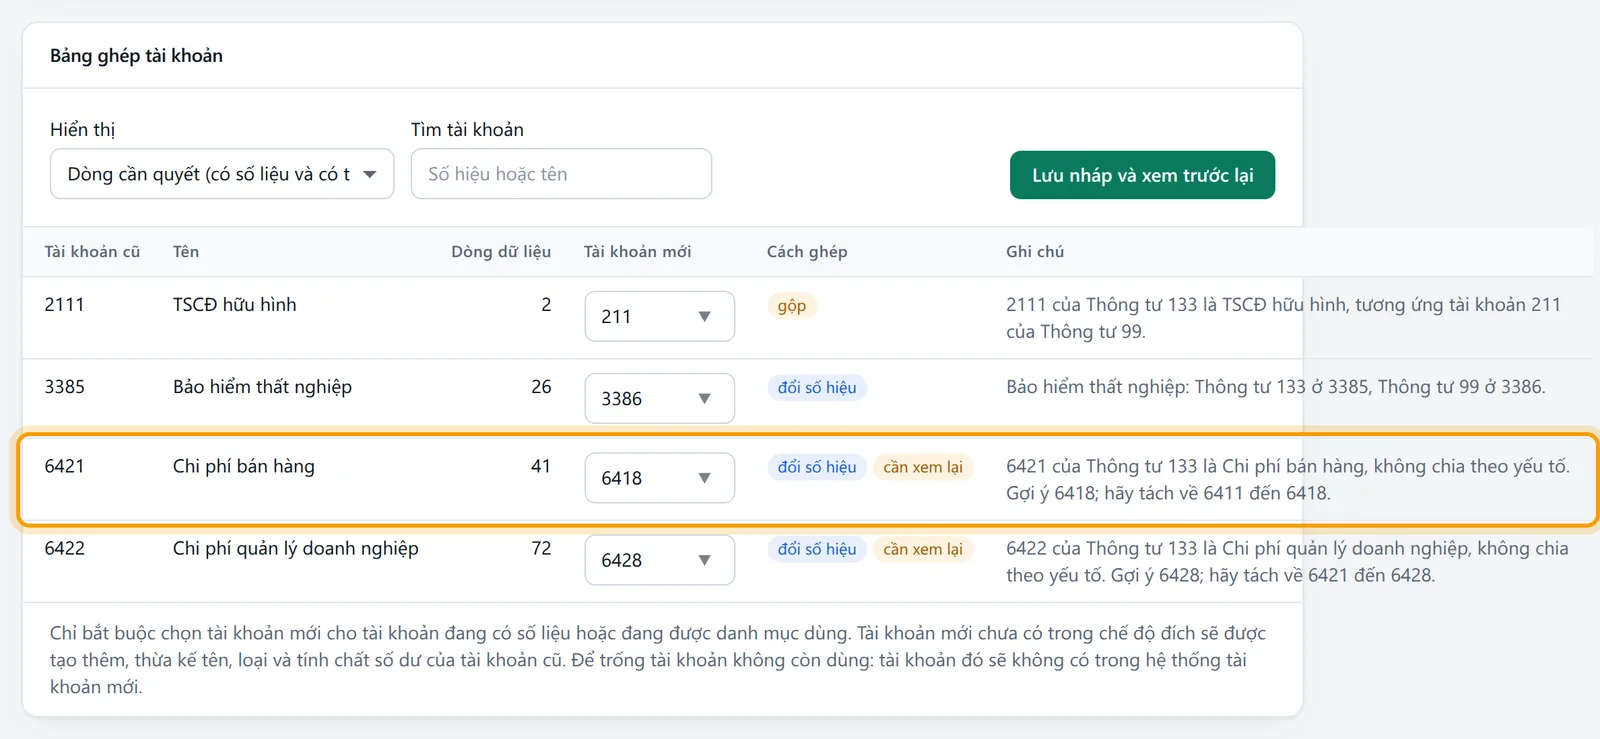This screenshot has width=1600, height=739.
Task: Select old account number 6421
Action: [64, 466]
